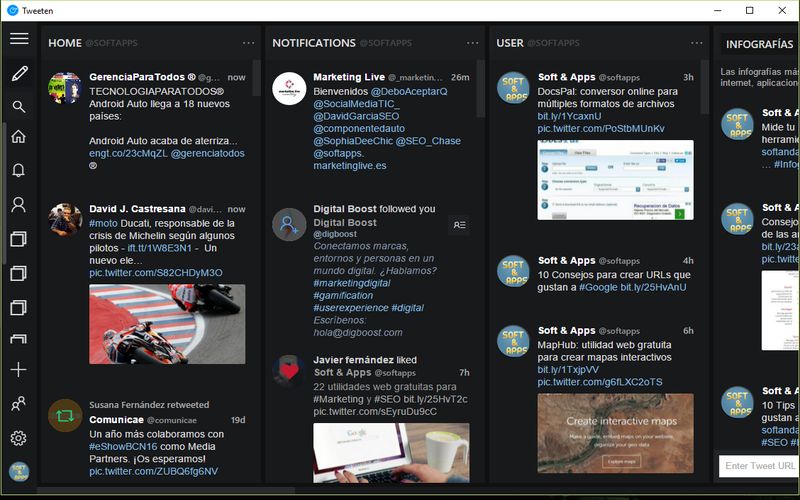Open bit.ly/1YcaxnU link
Screen dimensions: 800x500
(x=569, y=116)
